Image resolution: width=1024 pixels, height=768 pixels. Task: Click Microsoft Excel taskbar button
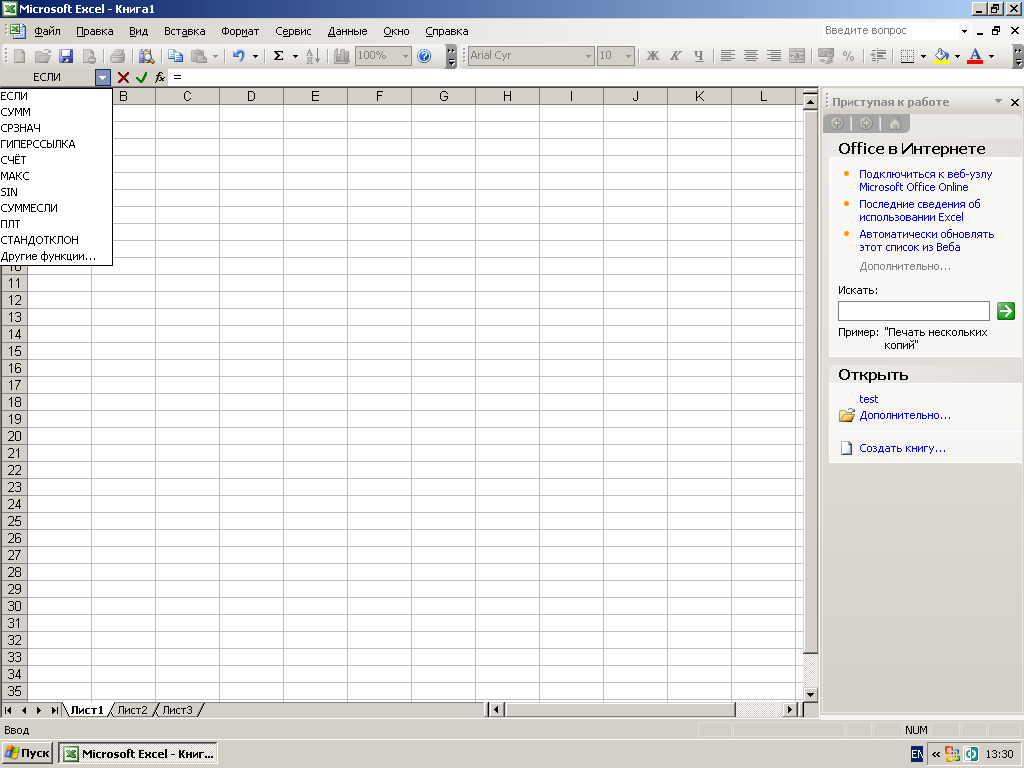138,753
